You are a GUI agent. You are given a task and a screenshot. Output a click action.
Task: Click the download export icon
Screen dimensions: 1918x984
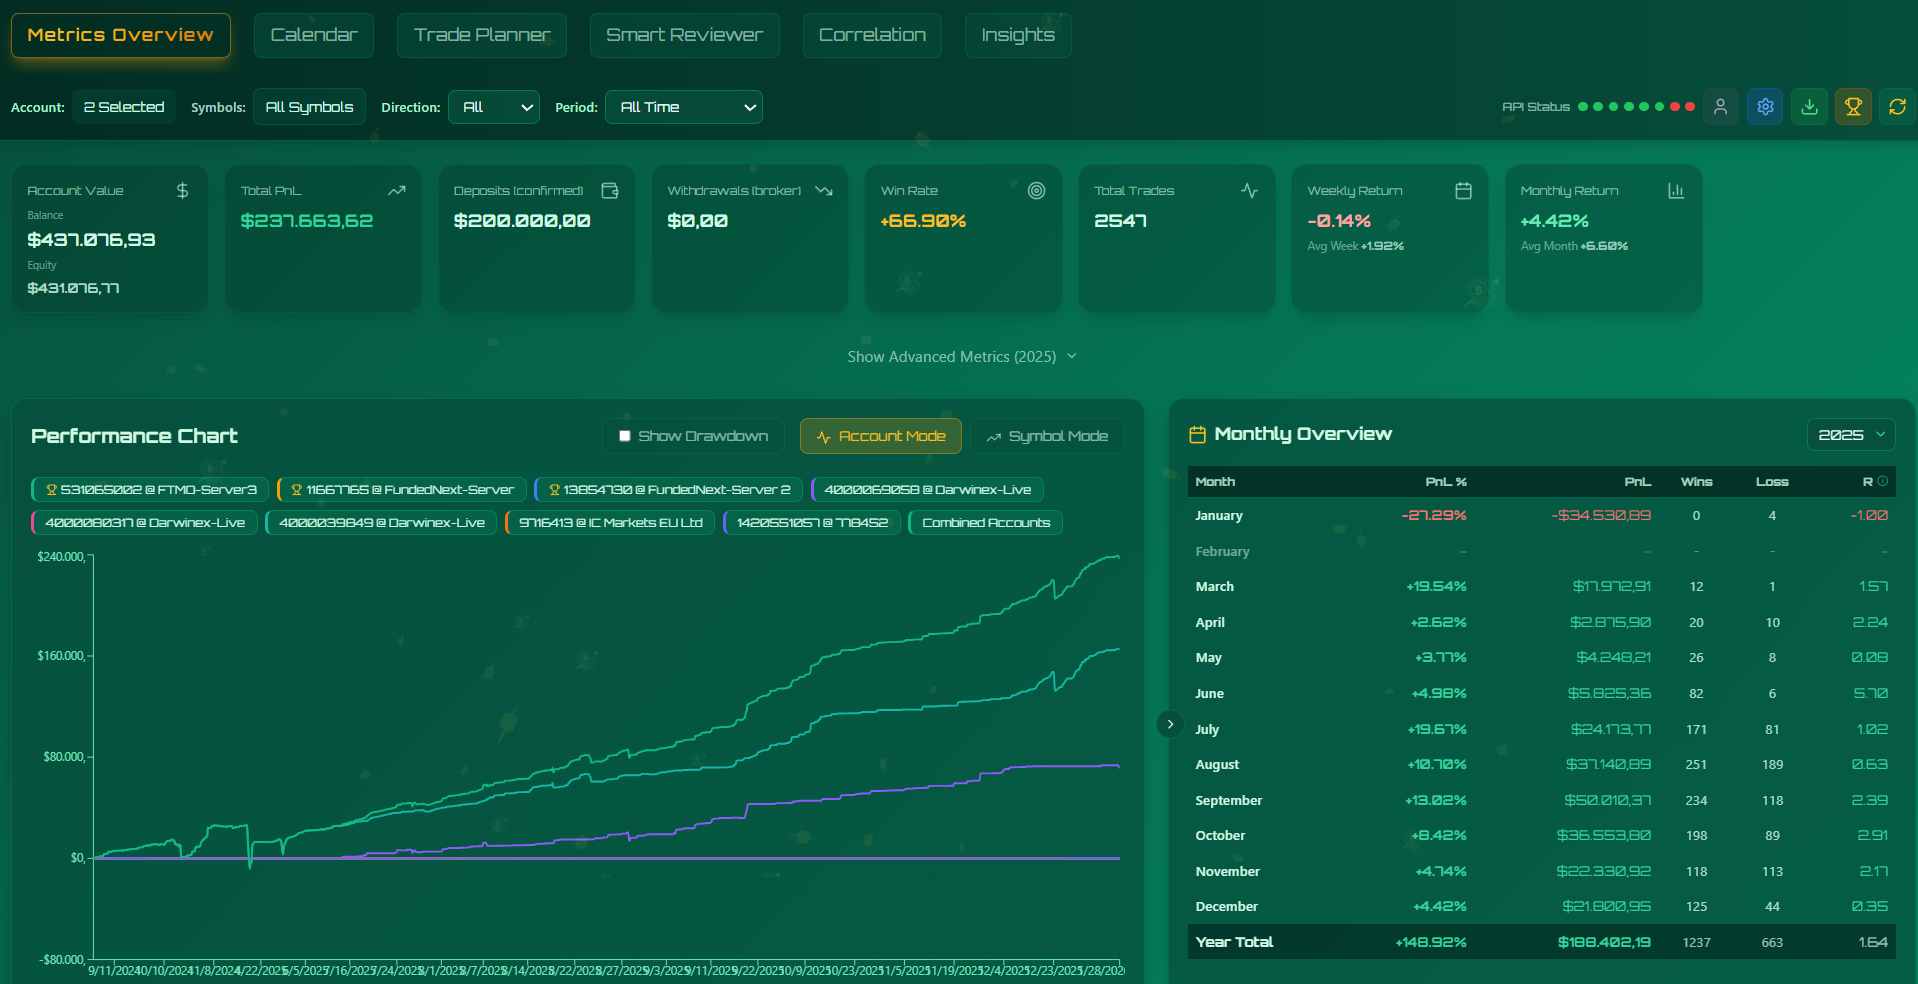[x=1809, y=107]
